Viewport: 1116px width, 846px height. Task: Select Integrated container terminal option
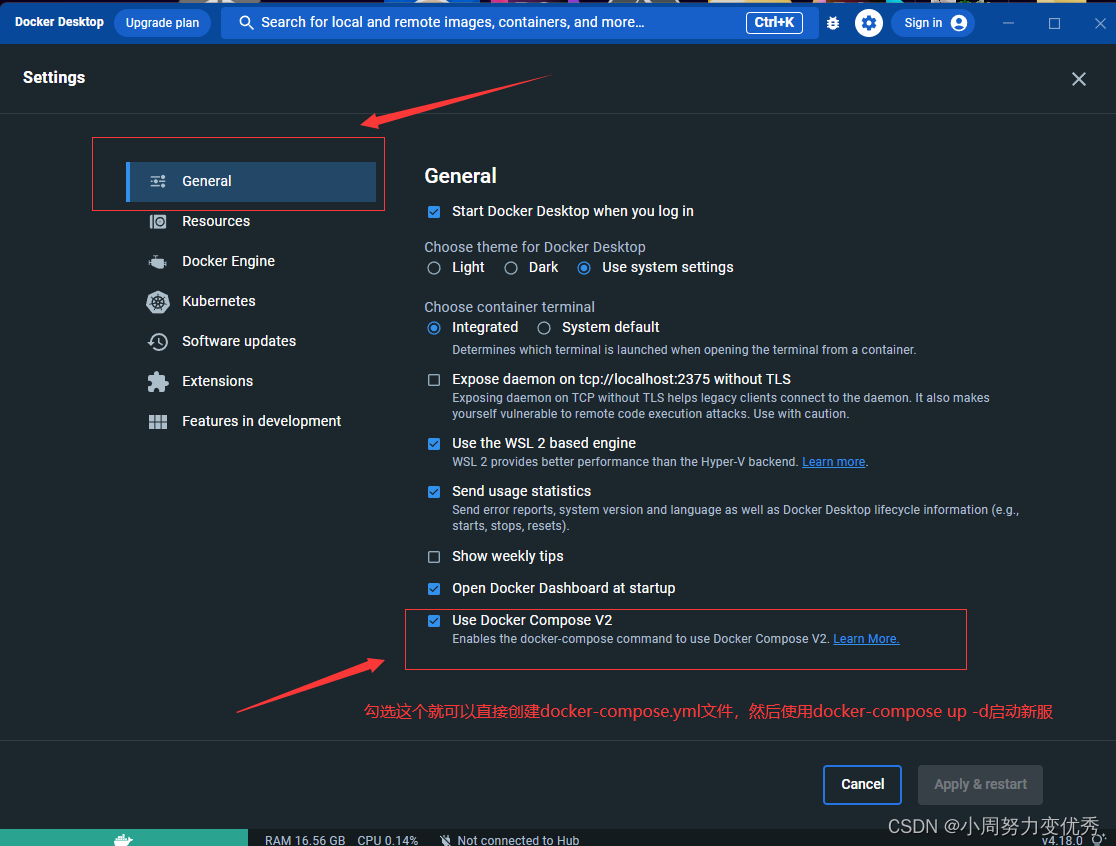click(433, 328)
